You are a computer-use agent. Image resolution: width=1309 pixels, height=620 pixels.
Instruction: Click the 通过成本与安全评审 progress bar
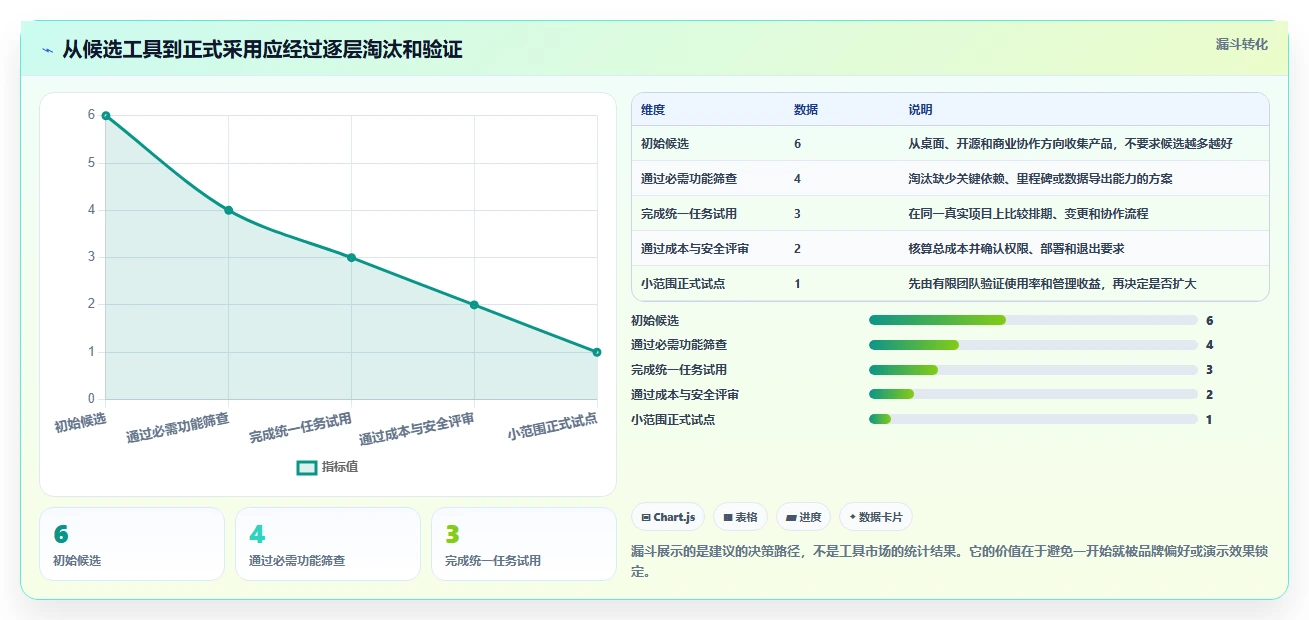click(x=1033, y=395)
